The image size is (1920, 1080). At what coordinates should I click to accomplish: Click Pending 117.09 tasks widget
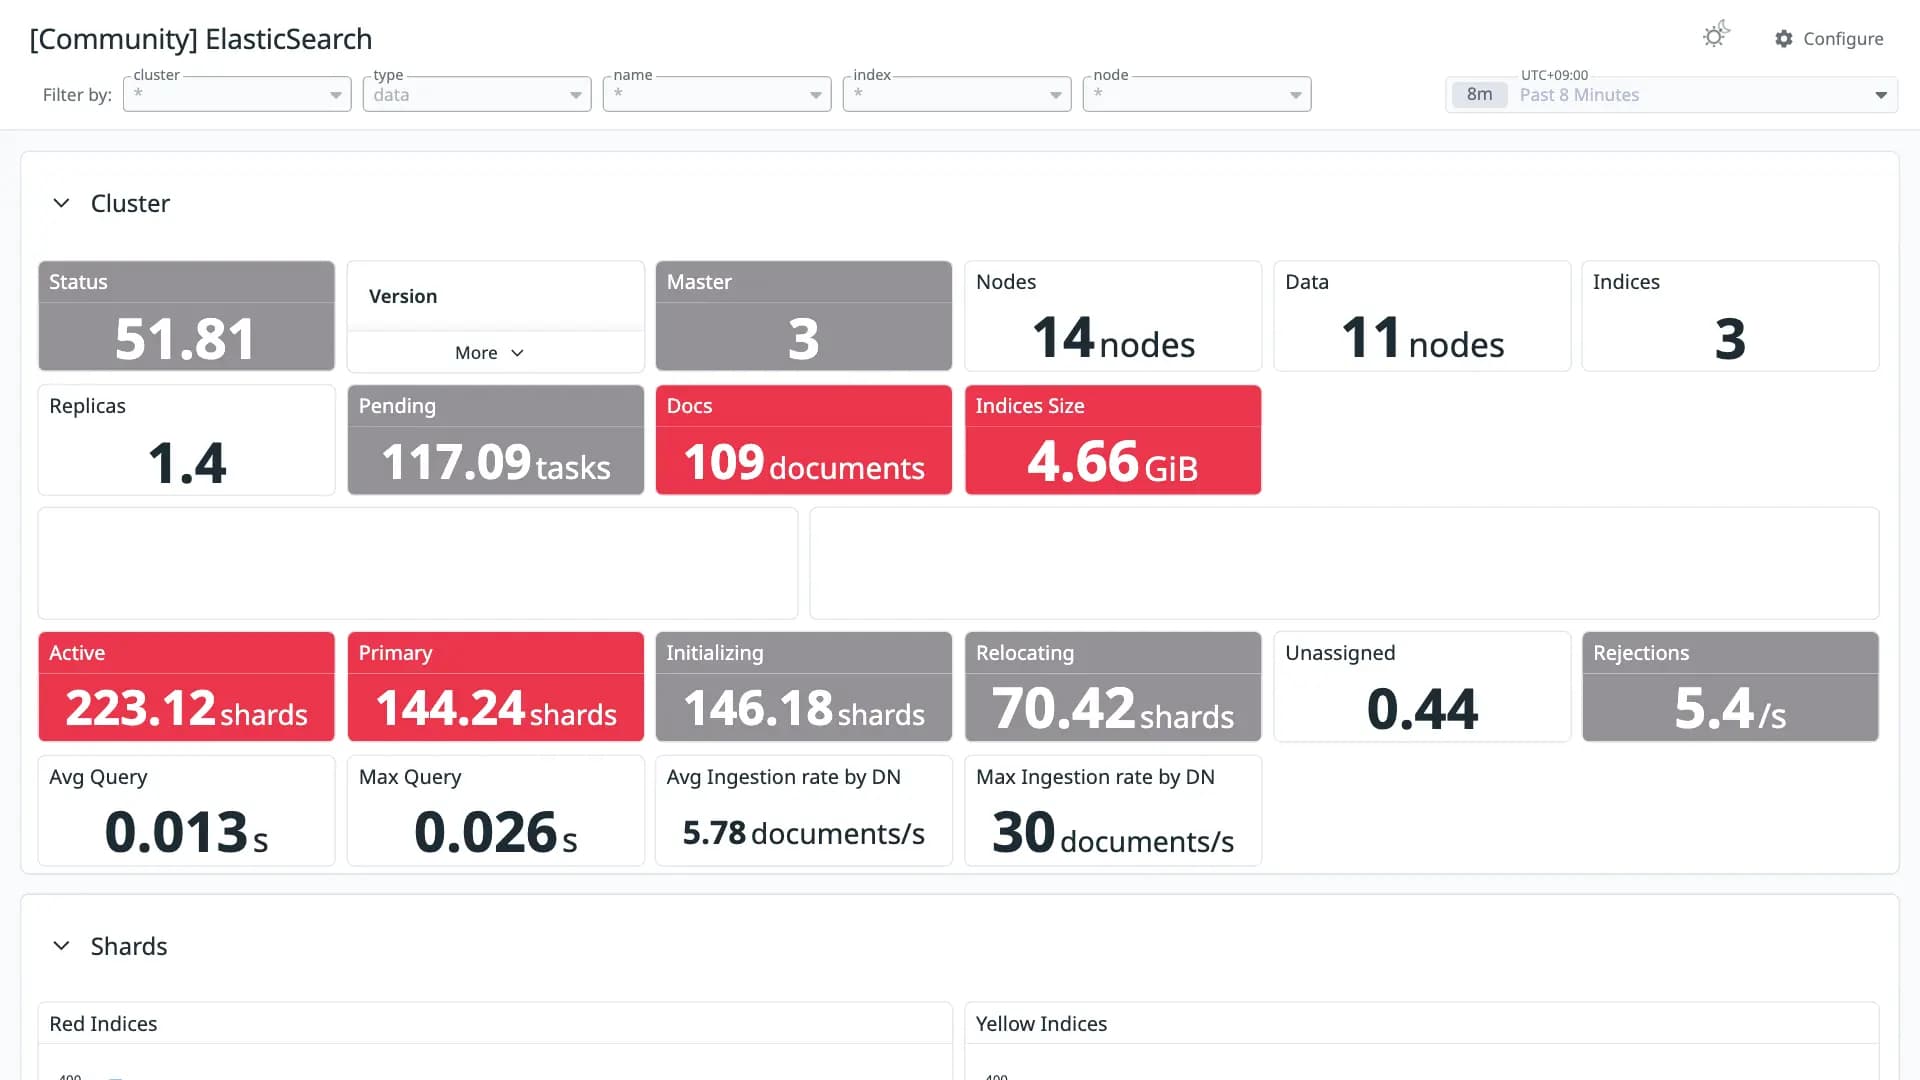point(495,440)
